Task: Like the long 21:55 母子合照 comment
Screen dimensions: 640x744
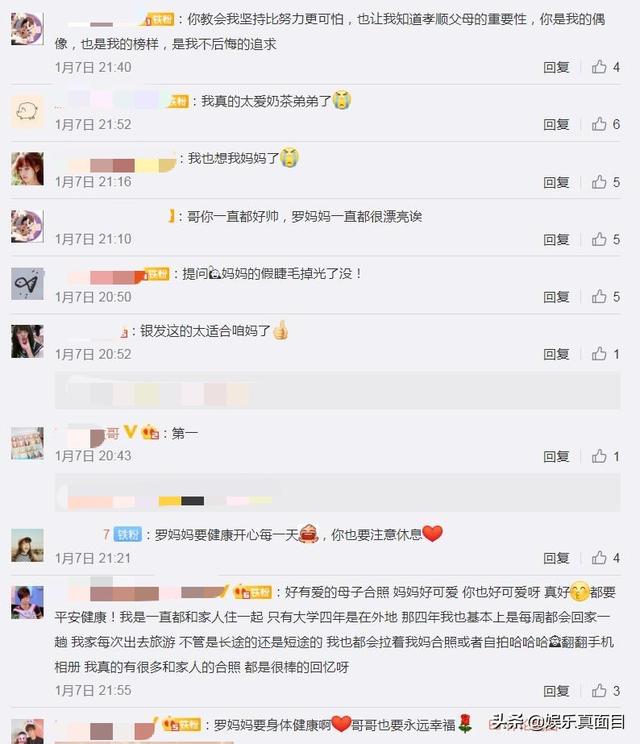Action: (x=605, y=691)
